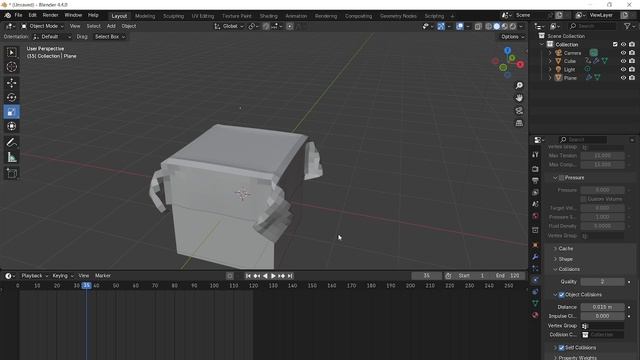Image resolution: width=640 pixels, height=360 pixels.
Task: Select the Annotate tool
Action: (x=11, y=142)
